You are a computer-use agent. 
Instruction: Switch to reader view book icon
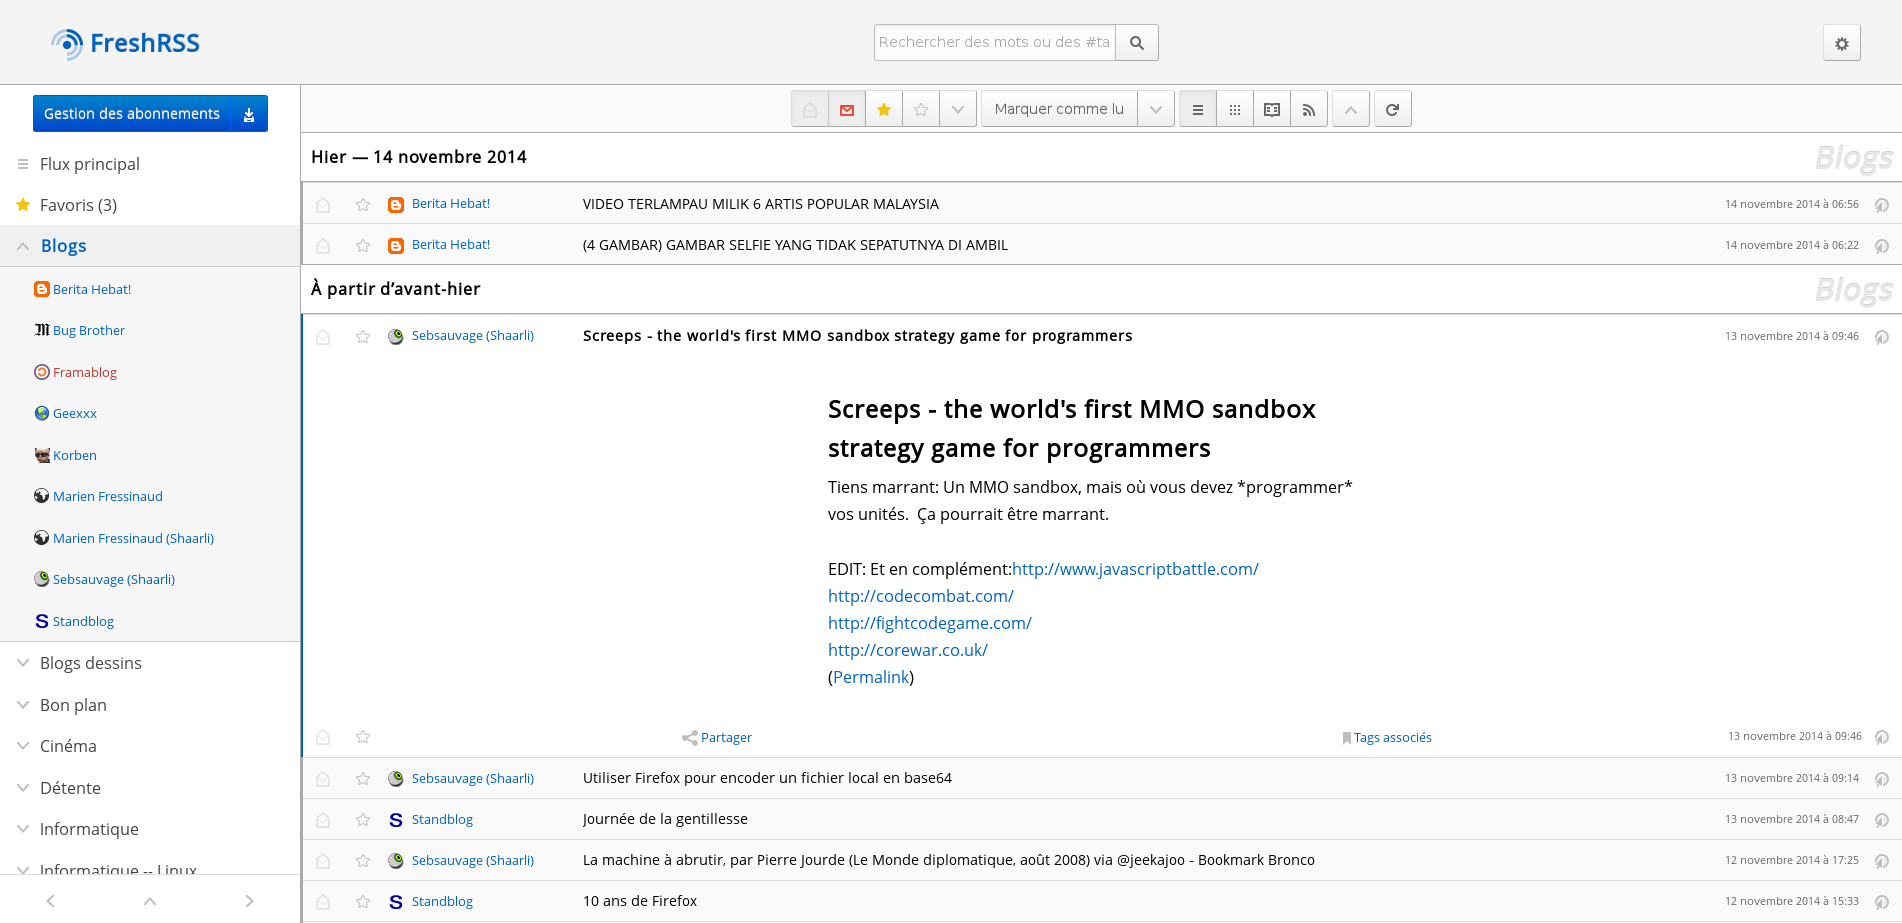coord(1271,110)
